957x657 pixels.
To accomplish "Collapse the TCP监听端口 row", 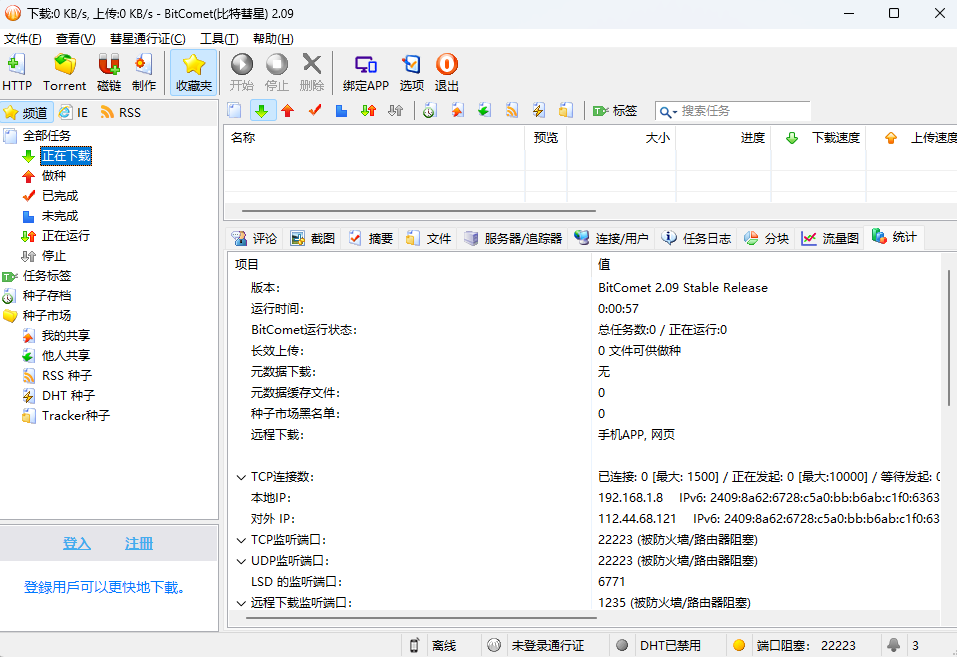I will tap(242, 540).
